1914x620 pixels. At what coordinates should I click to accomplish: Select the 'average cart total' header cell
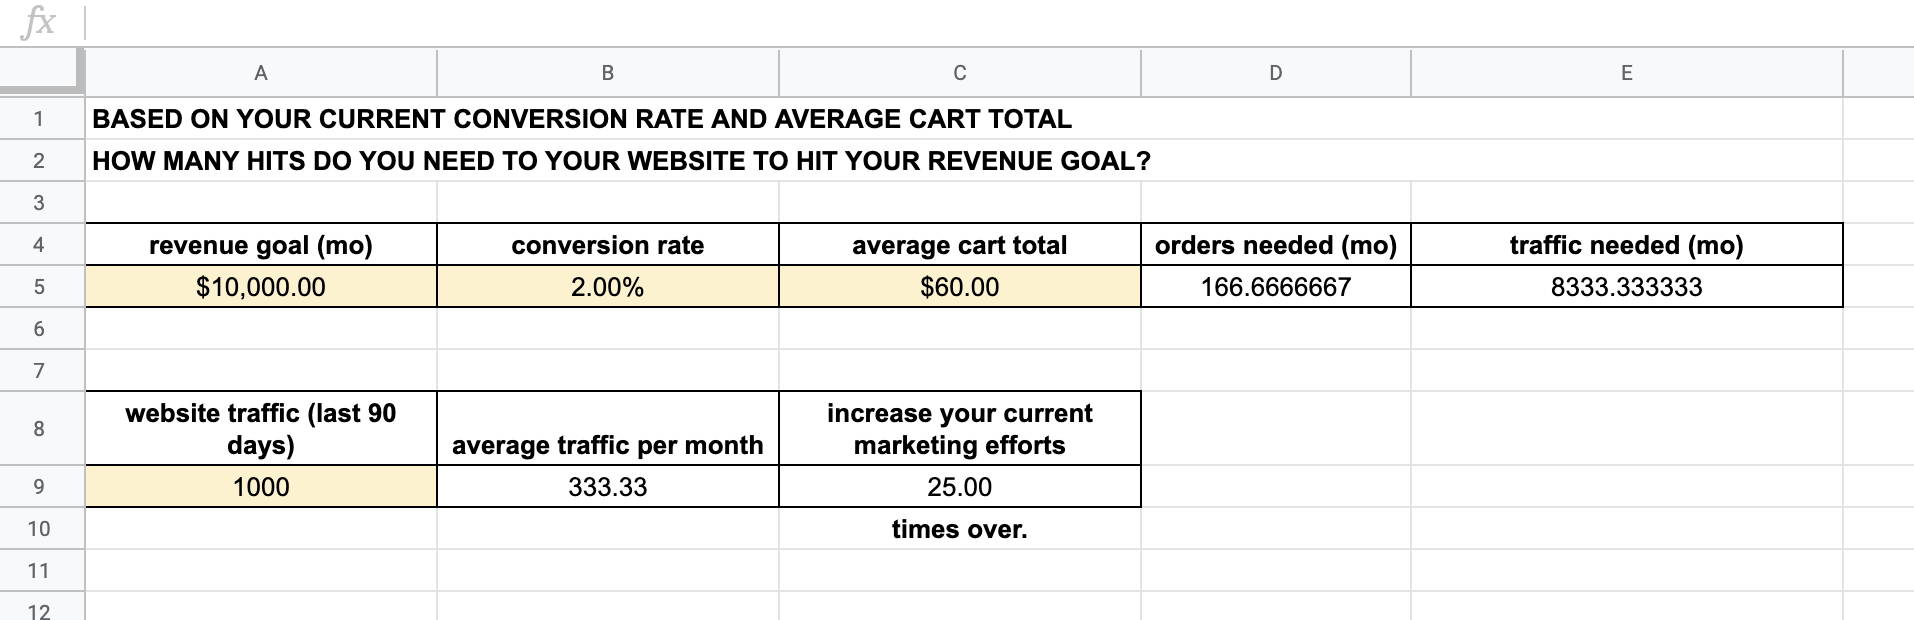(960, 245)
